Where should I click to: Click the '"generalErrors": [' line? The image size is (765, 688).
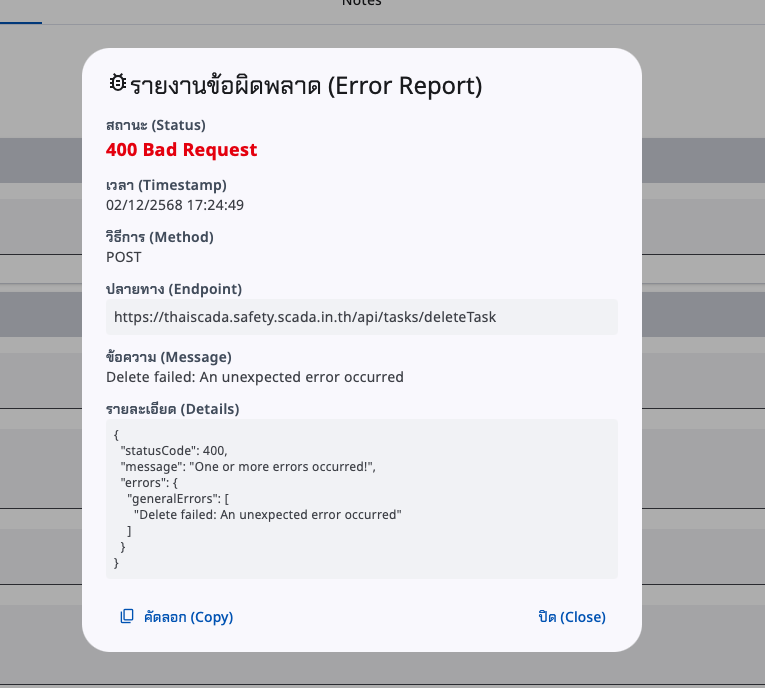coord(178,499)
